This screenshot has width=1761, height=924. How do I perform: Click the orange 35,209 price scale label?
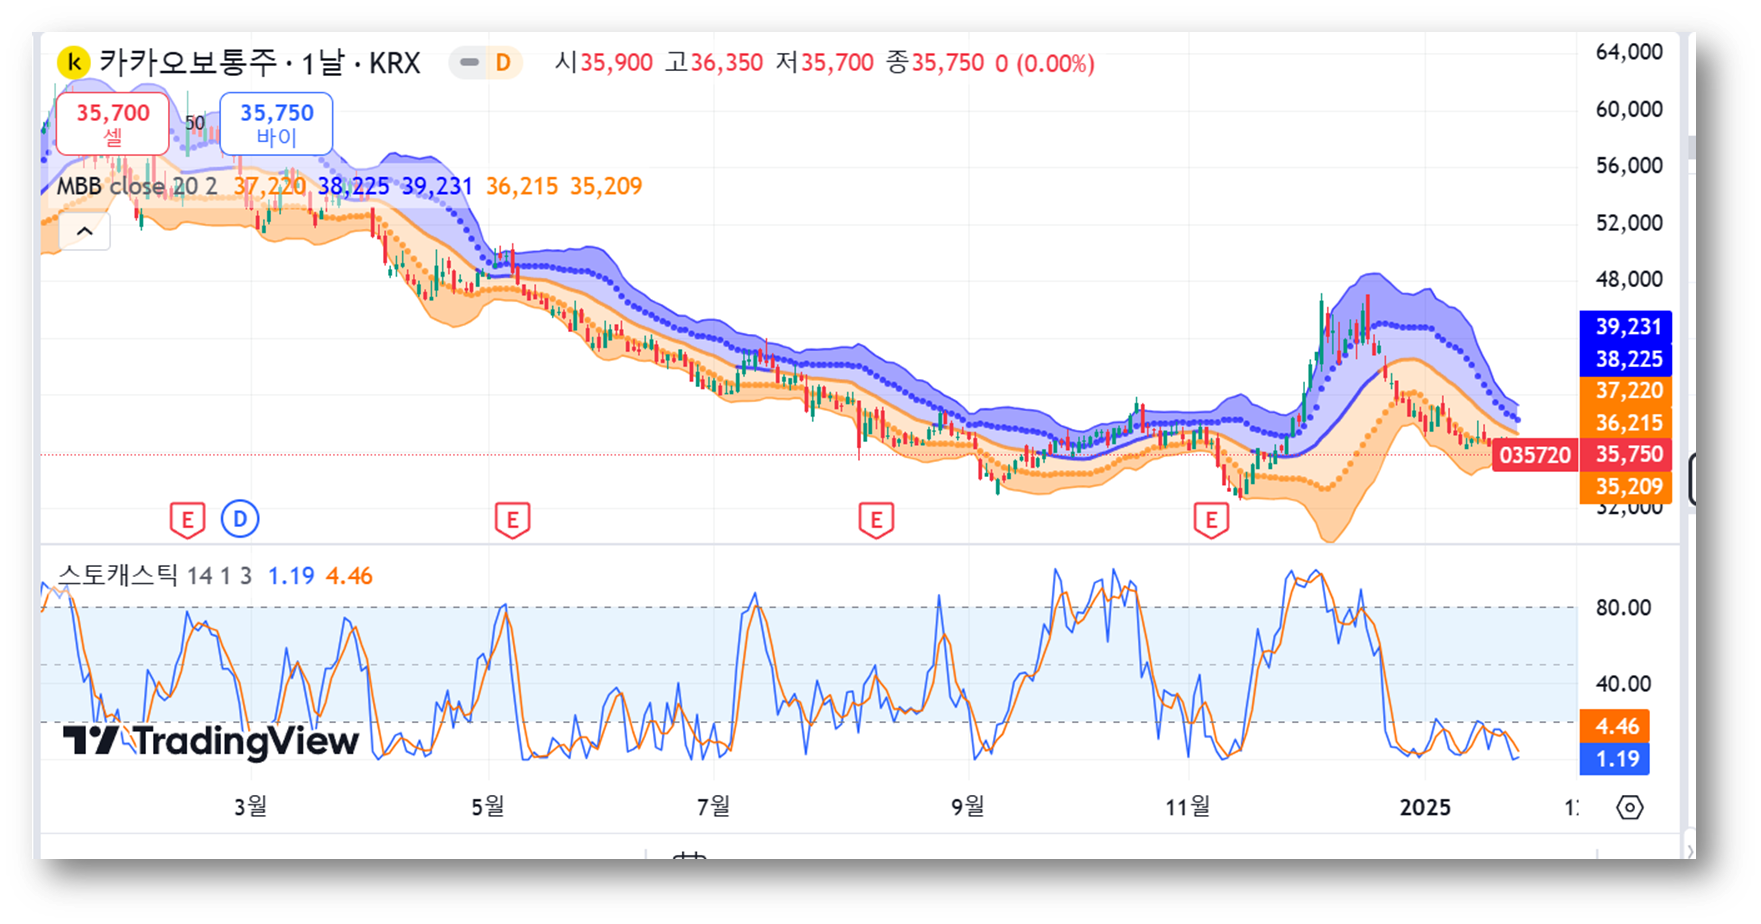click(x=1627, y=487)
